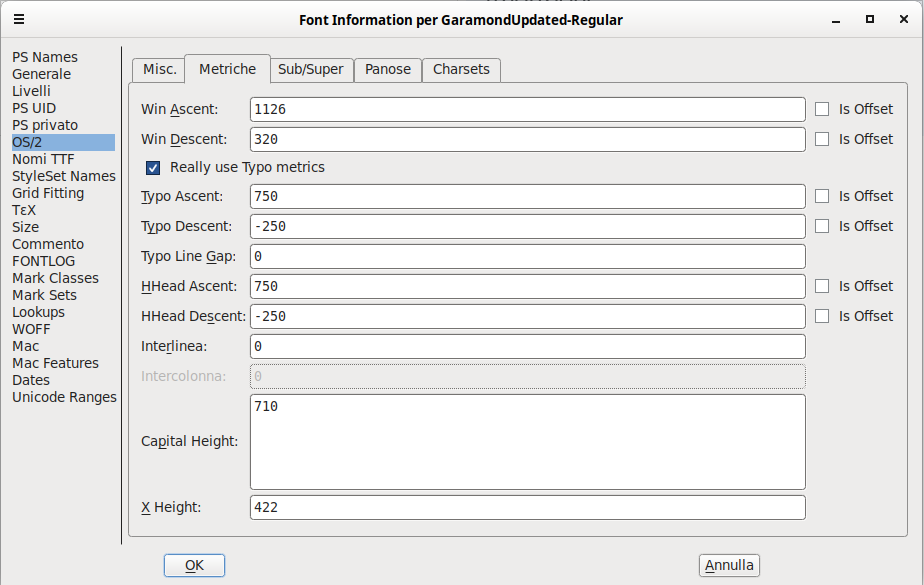Open the Generale section

[x=41, y=74]
